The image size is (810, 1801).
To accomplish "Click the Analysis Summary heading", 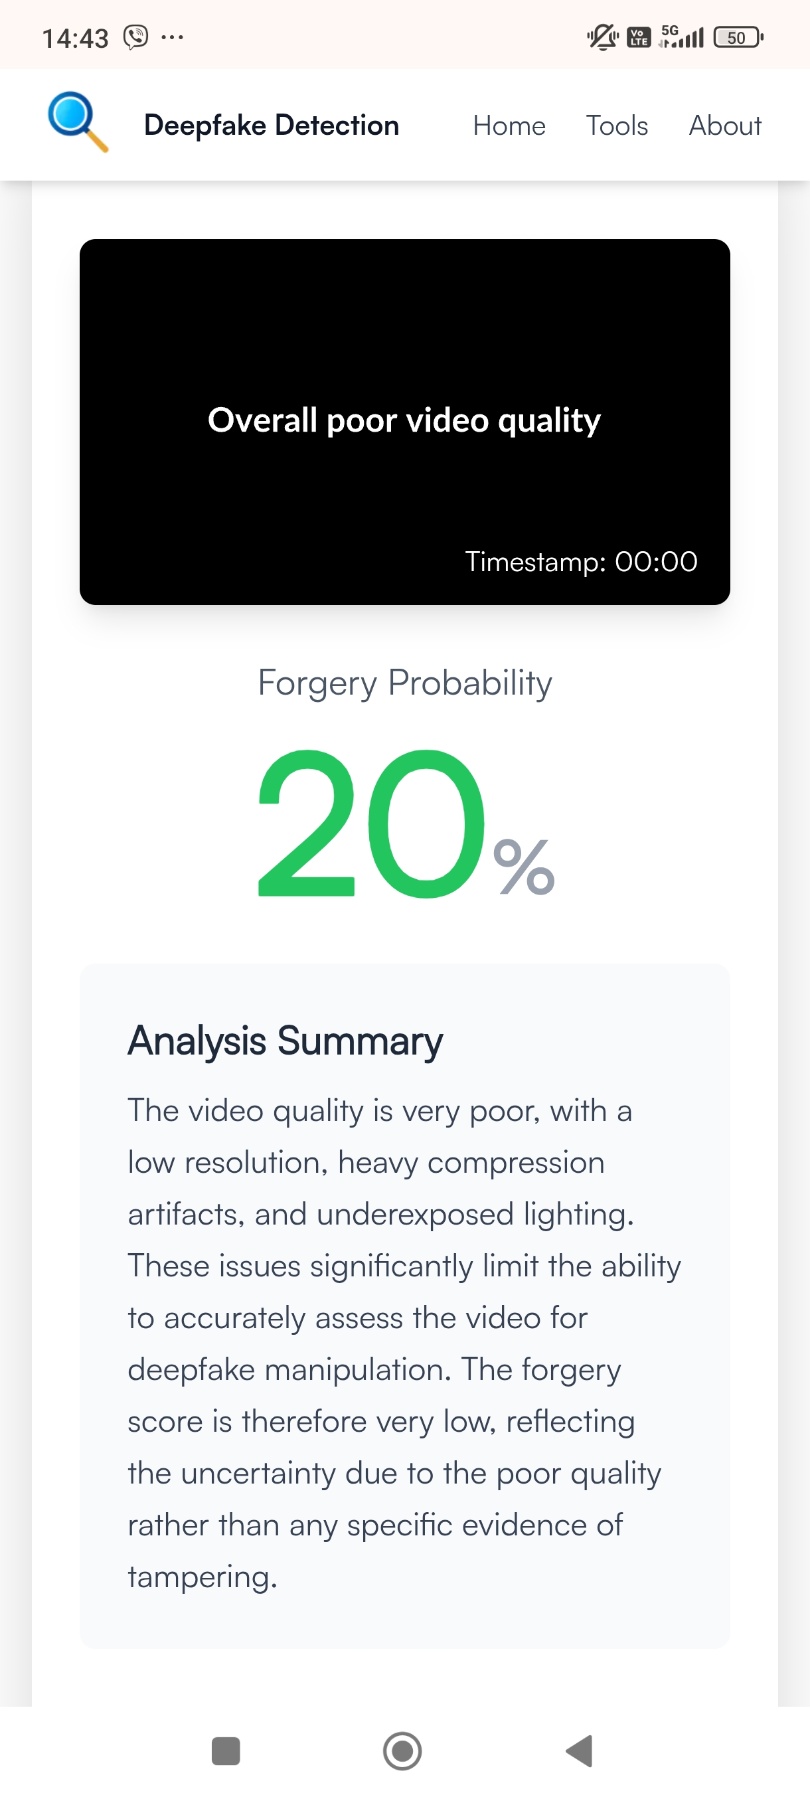I will click(x=285, y=1041).
